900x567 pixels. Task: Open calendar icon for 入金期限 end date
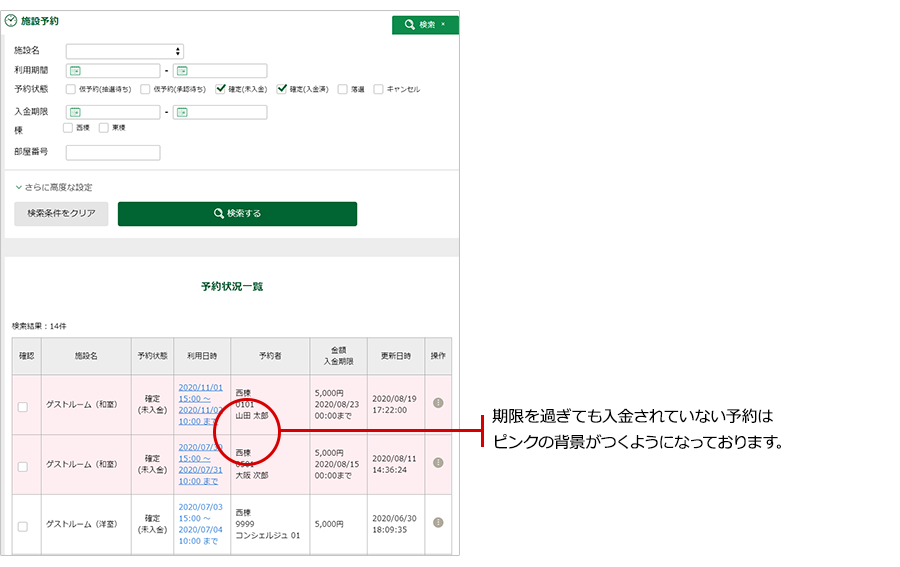(x=182, y=112)
